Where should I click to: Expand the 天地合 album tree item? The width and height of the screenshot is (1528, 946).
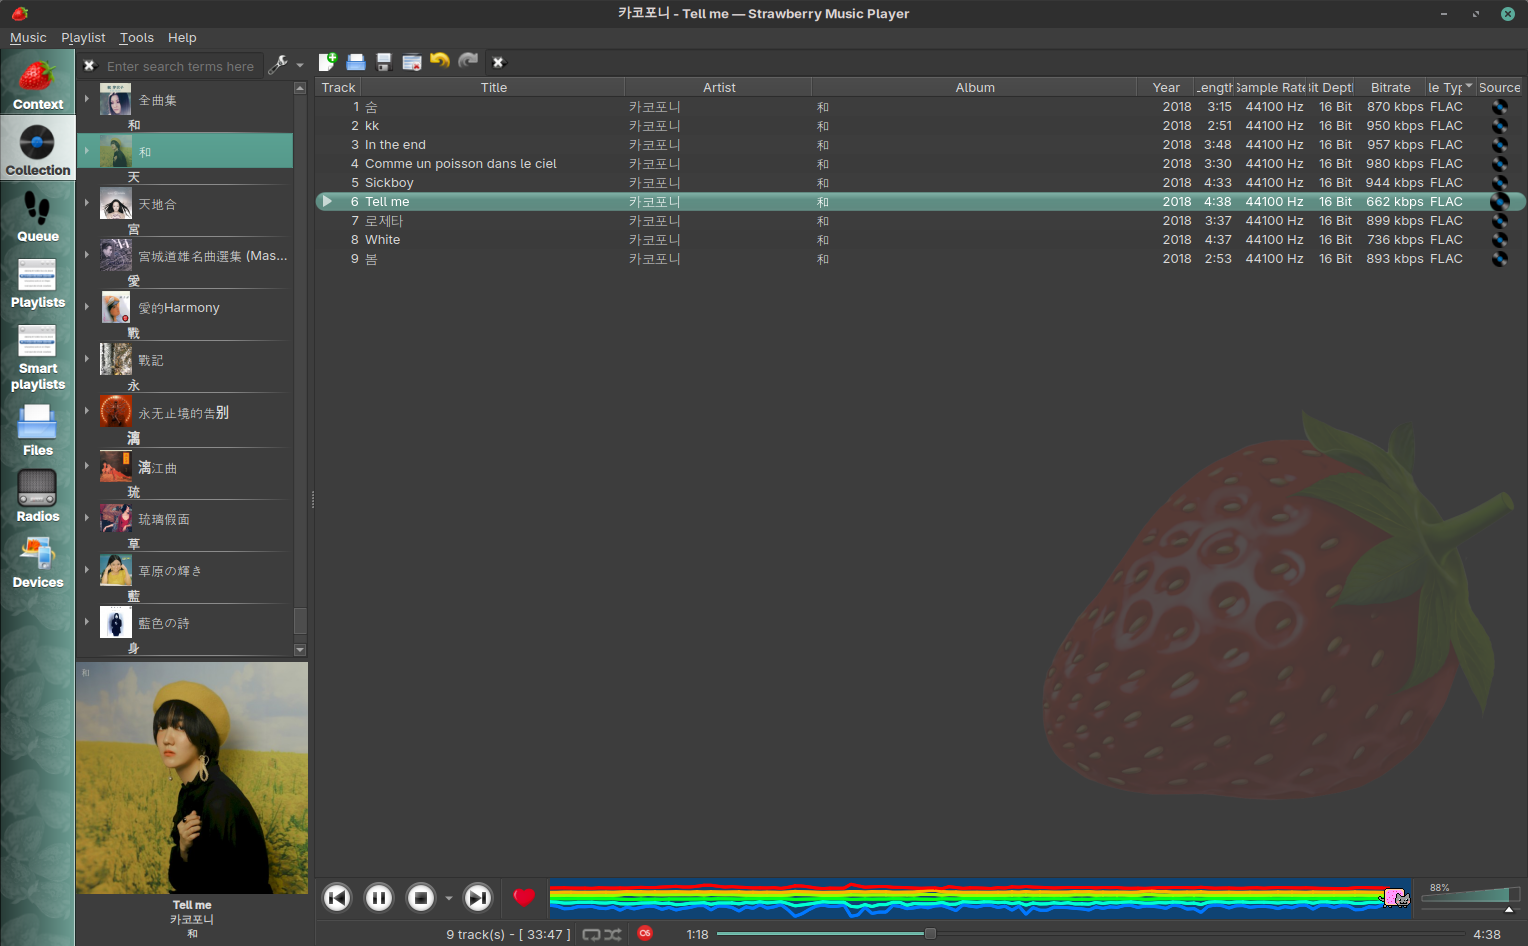[87, 204]
